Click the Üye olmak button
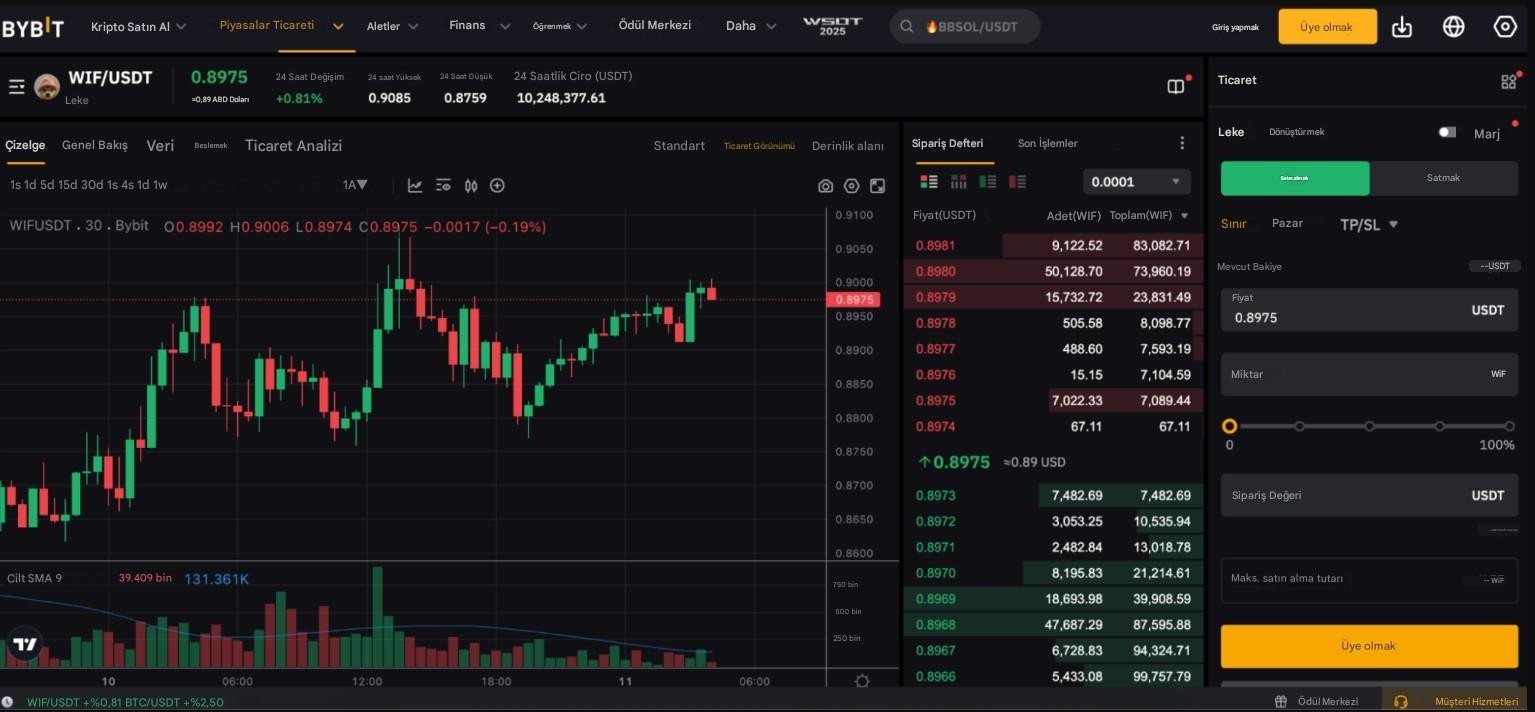1535x712 pixels. pyautogui.click(x=1368, y=645)
